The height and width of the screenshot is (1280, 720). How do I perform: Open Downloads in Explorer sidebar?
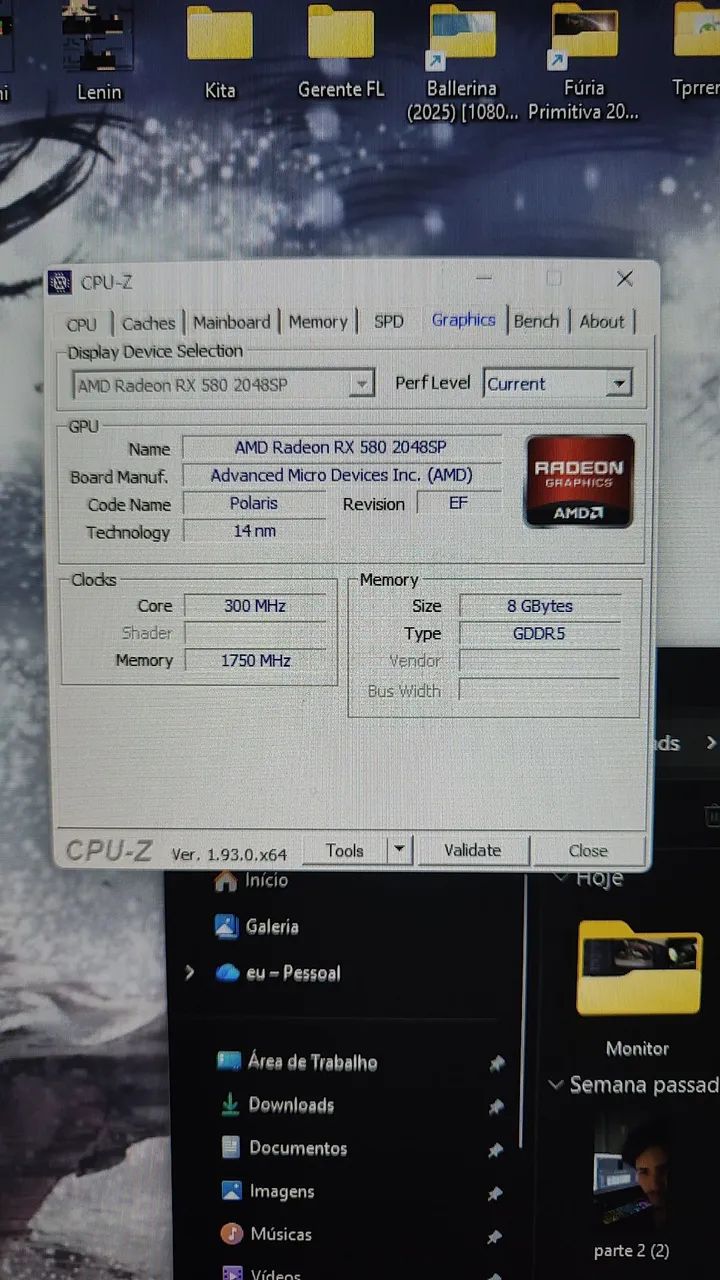tap(277, 1105)
